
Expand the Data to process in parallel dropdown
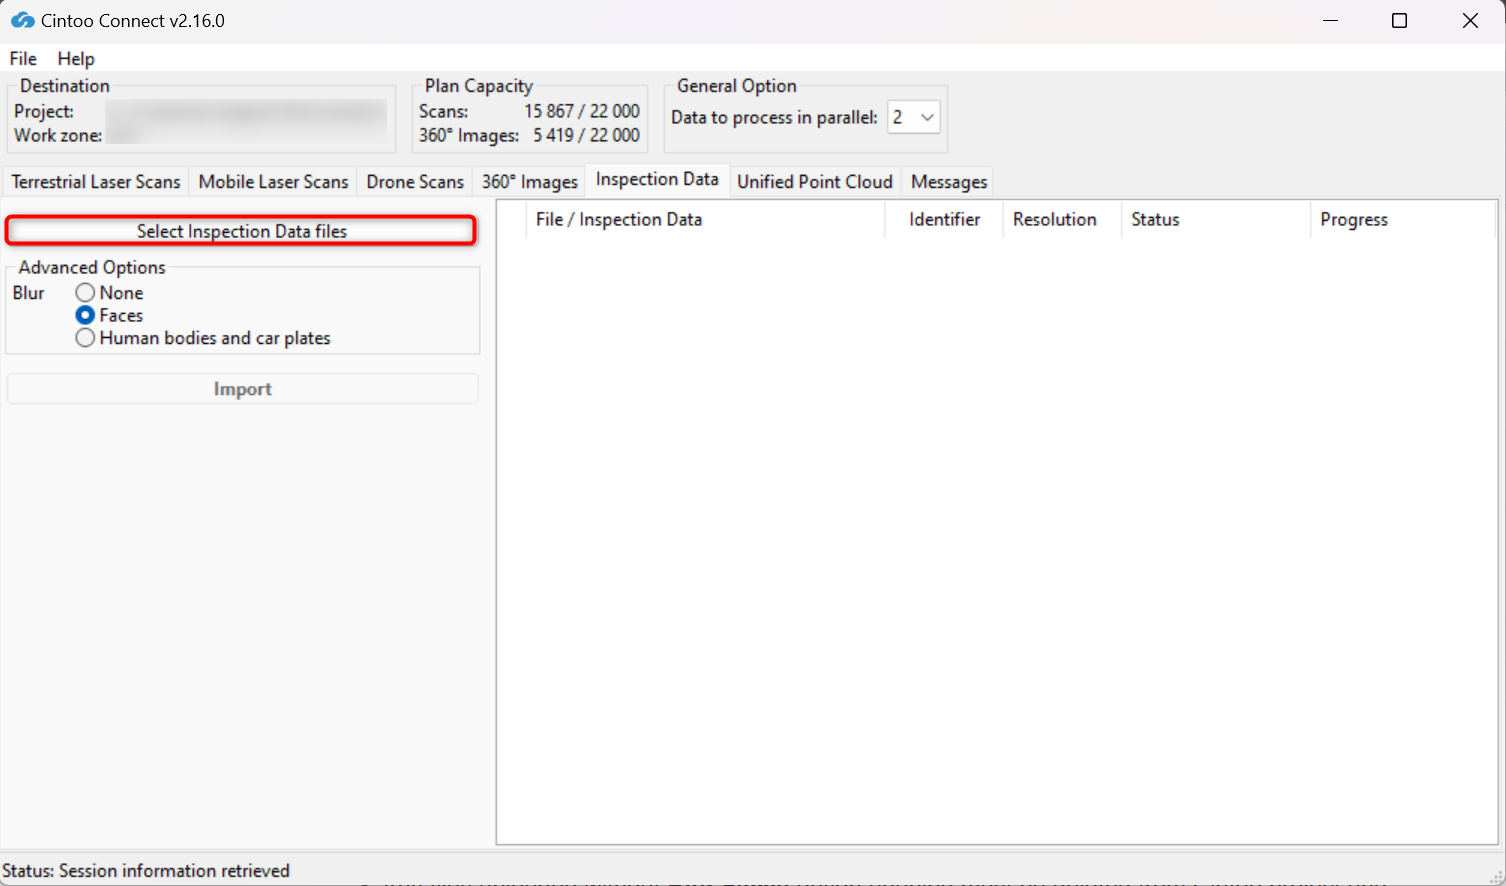pos(914,117)
